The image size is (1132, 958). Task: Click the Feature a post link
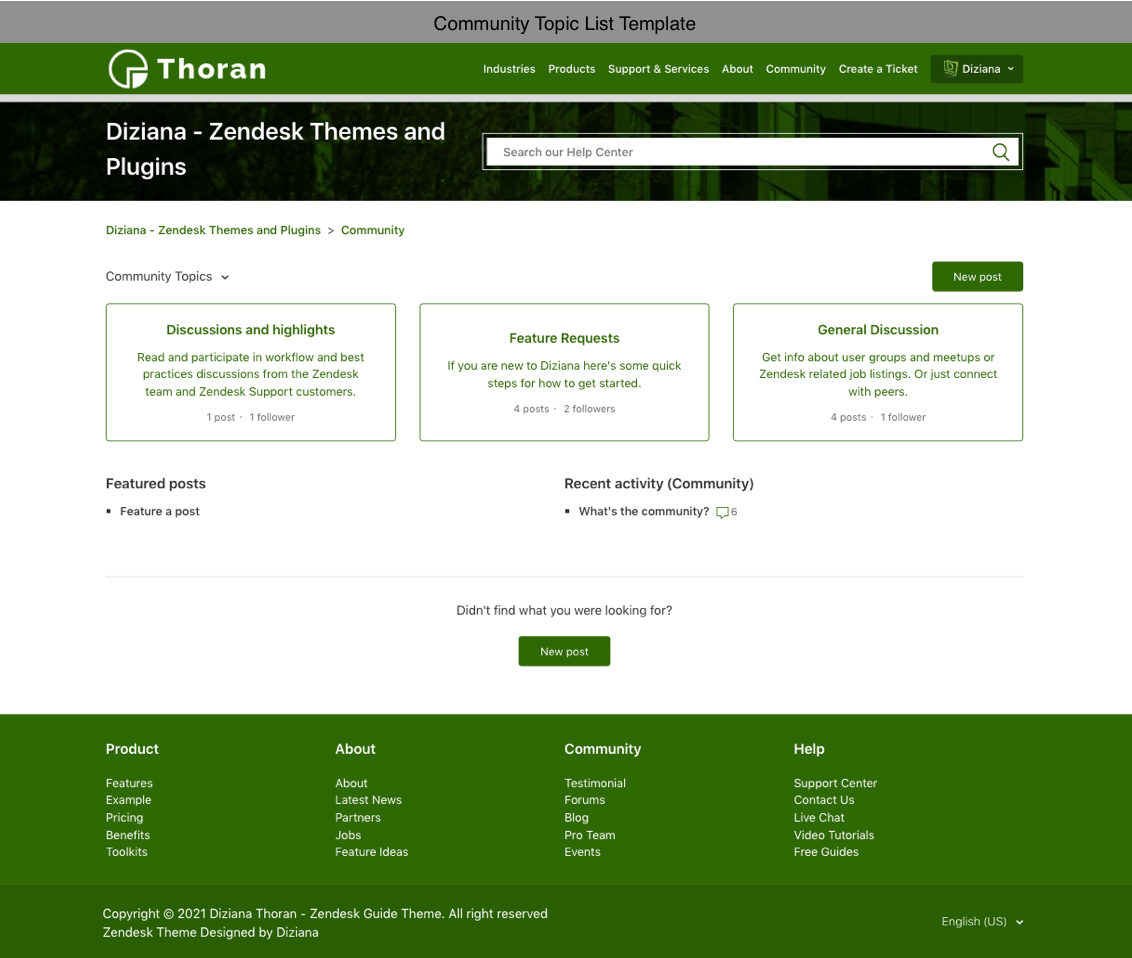160,511
